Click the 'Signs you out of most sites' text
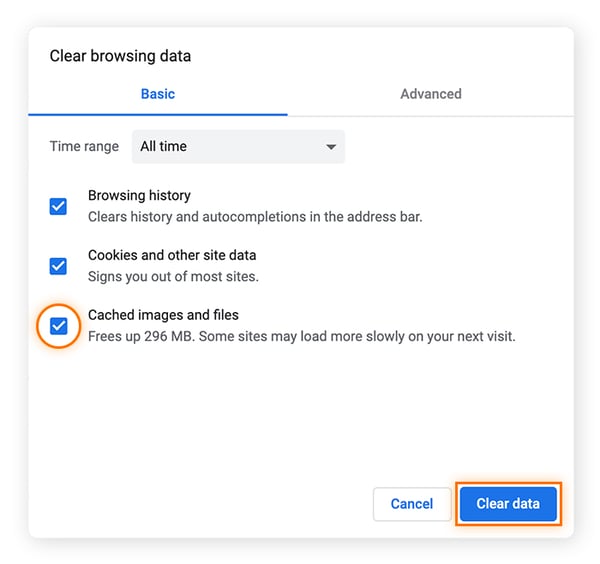 click(173, 276)
